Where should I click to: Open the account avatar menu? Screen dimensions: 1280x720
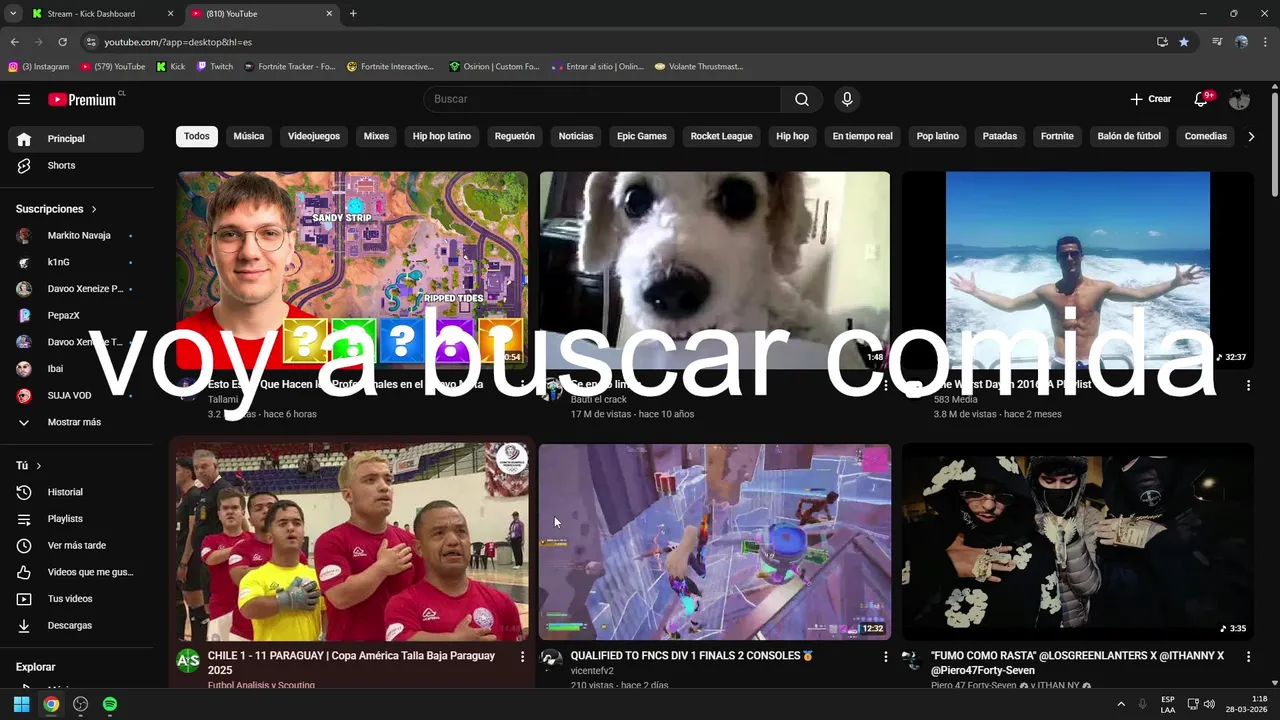[1239, 99]
